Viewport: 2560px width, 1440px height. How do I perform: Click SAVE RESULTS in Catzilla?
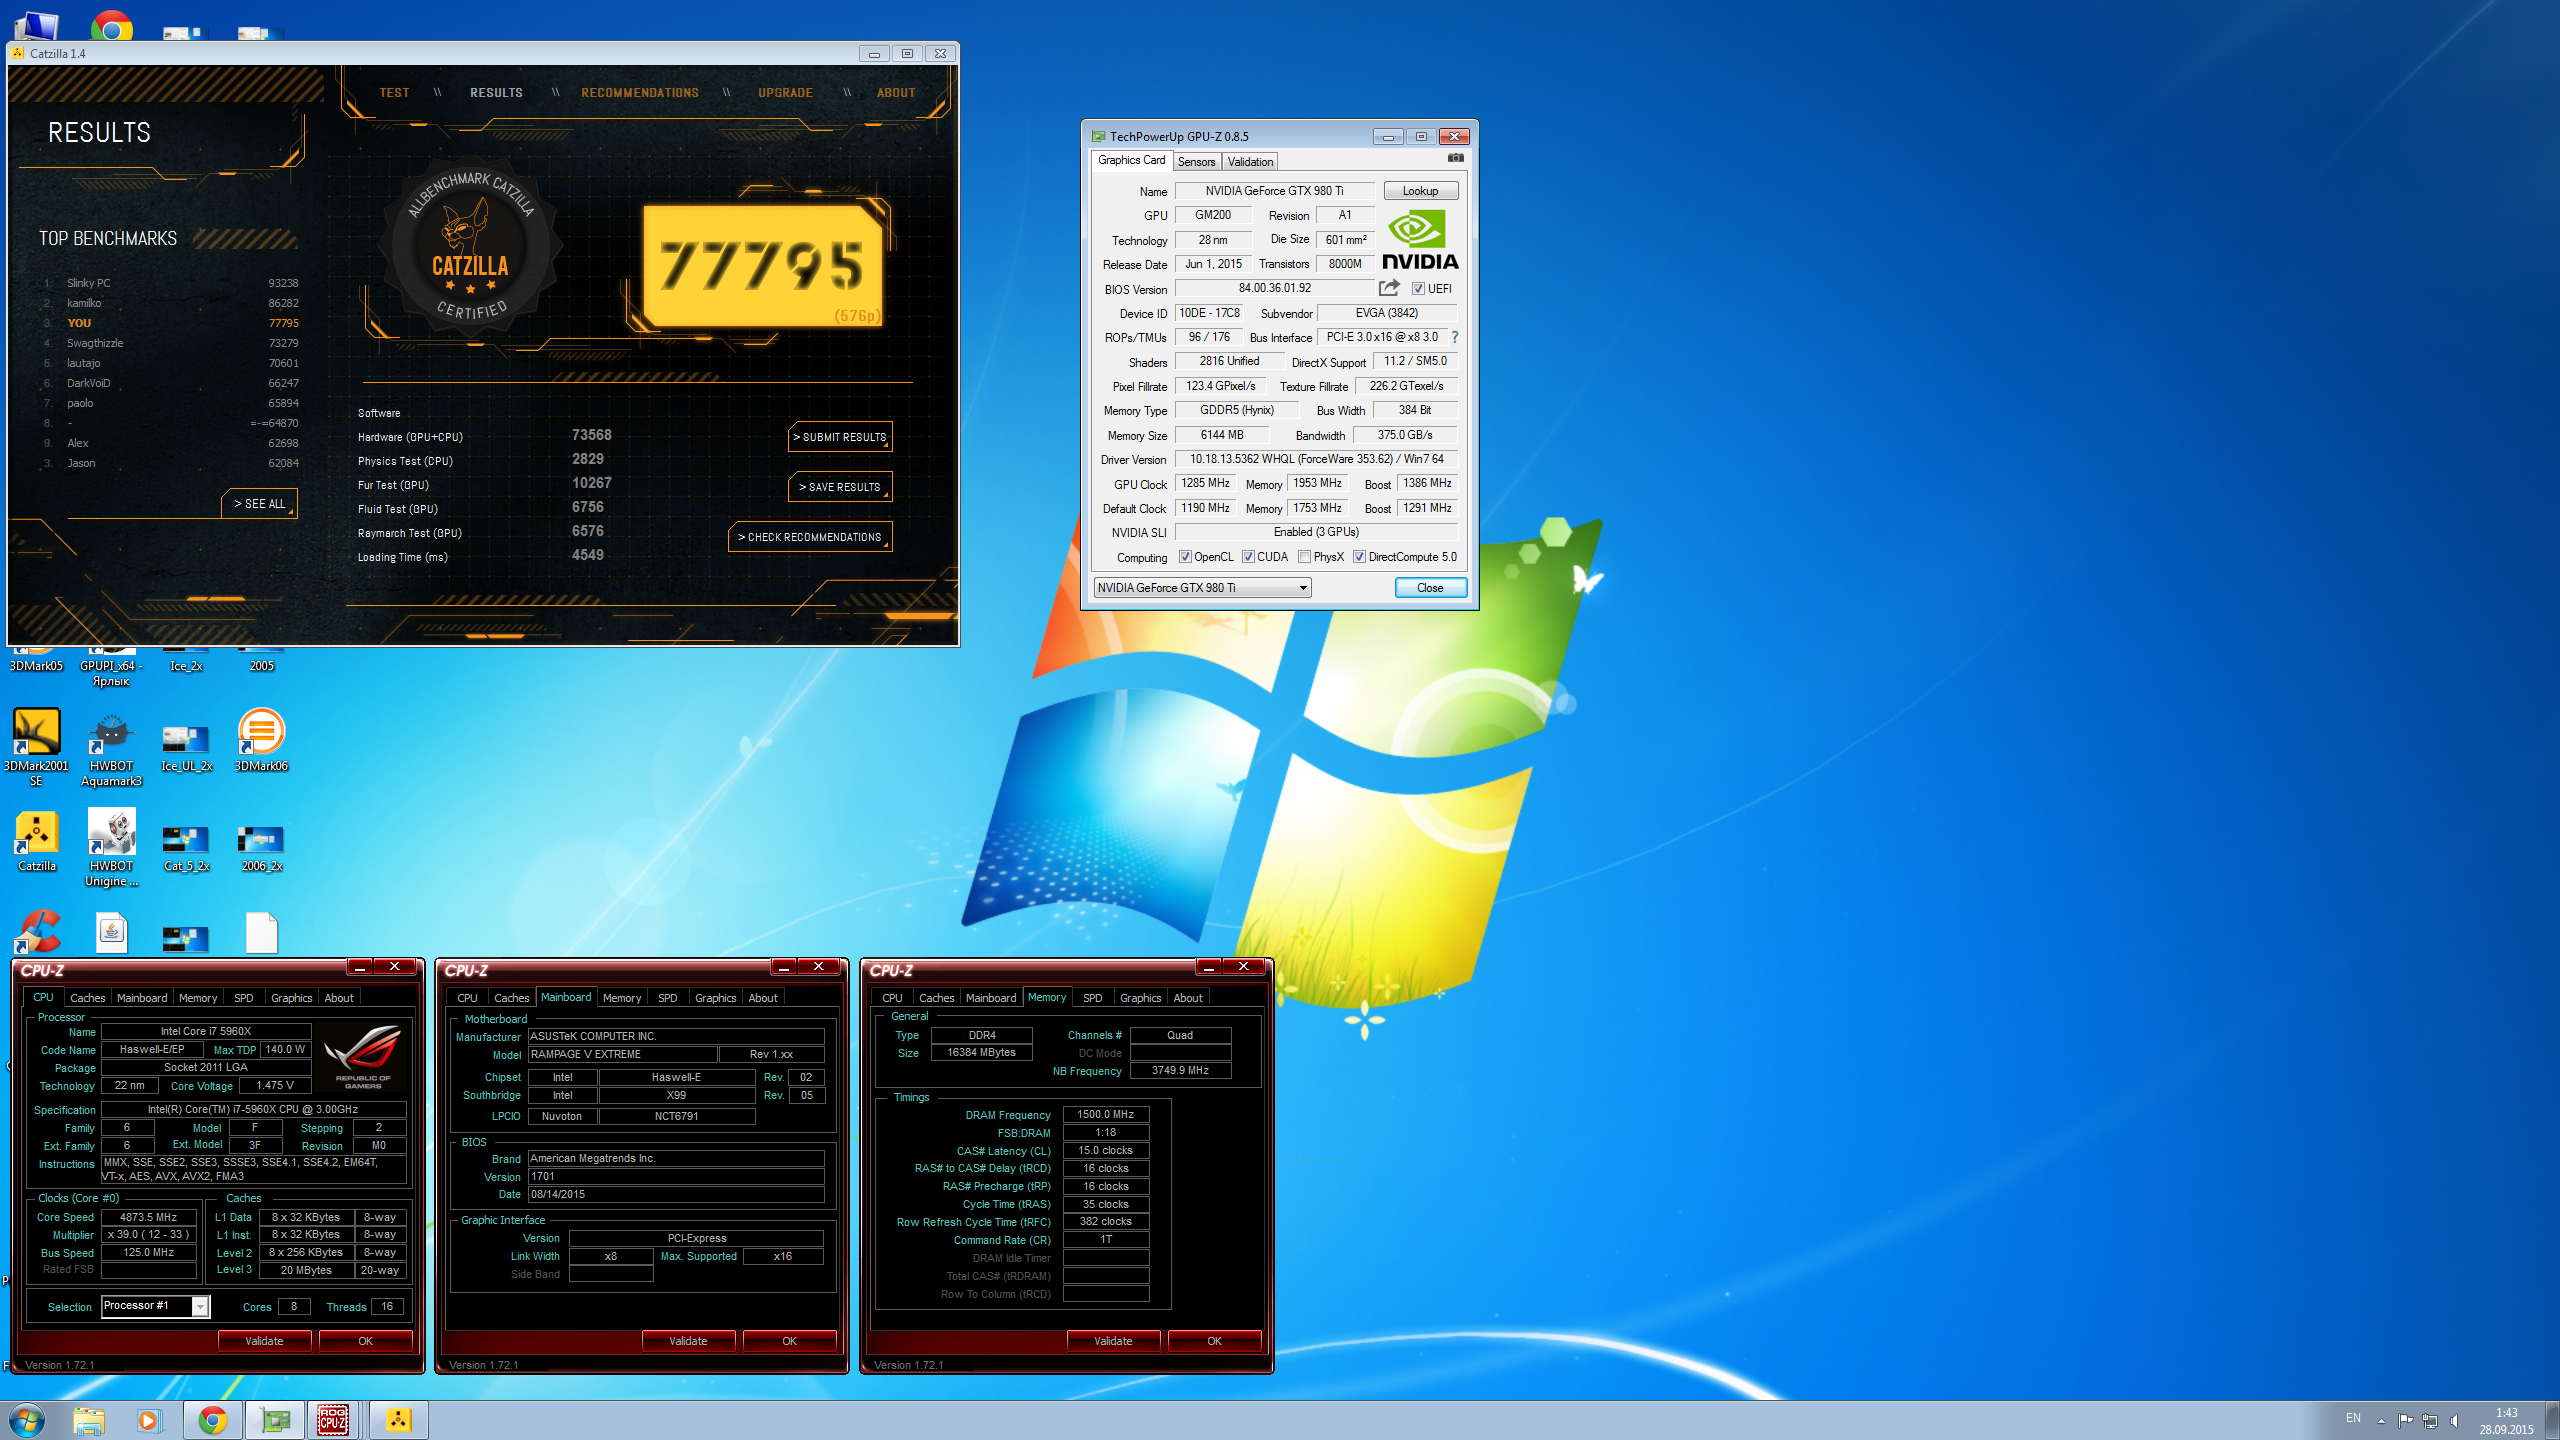[840, 487]
